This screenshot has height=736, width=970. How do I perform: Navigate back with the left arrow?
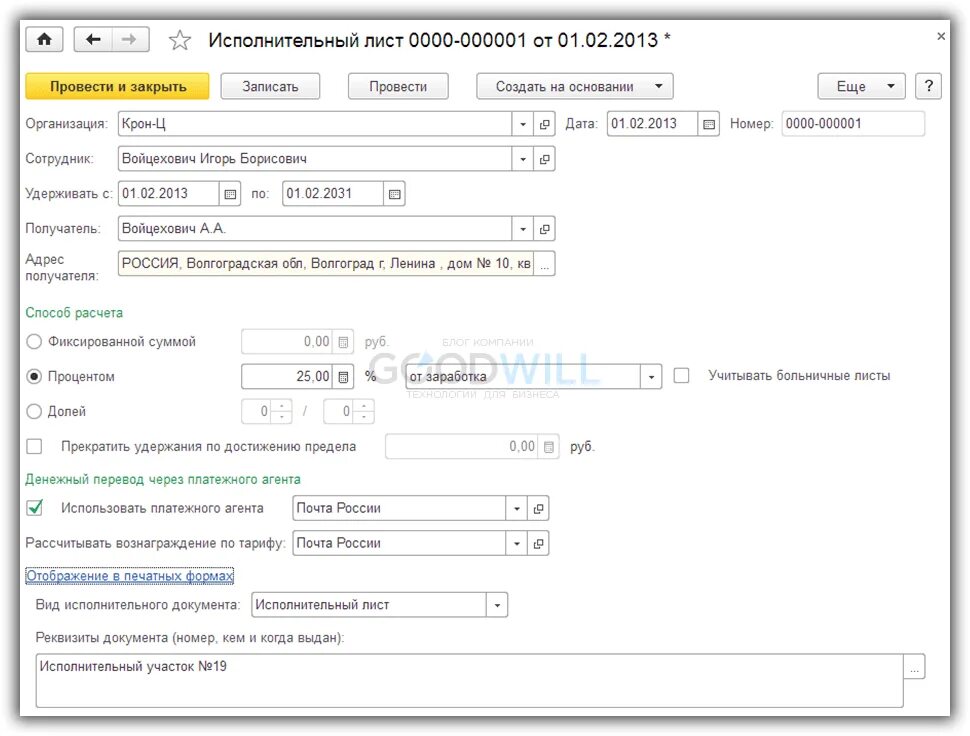(93, 40)
